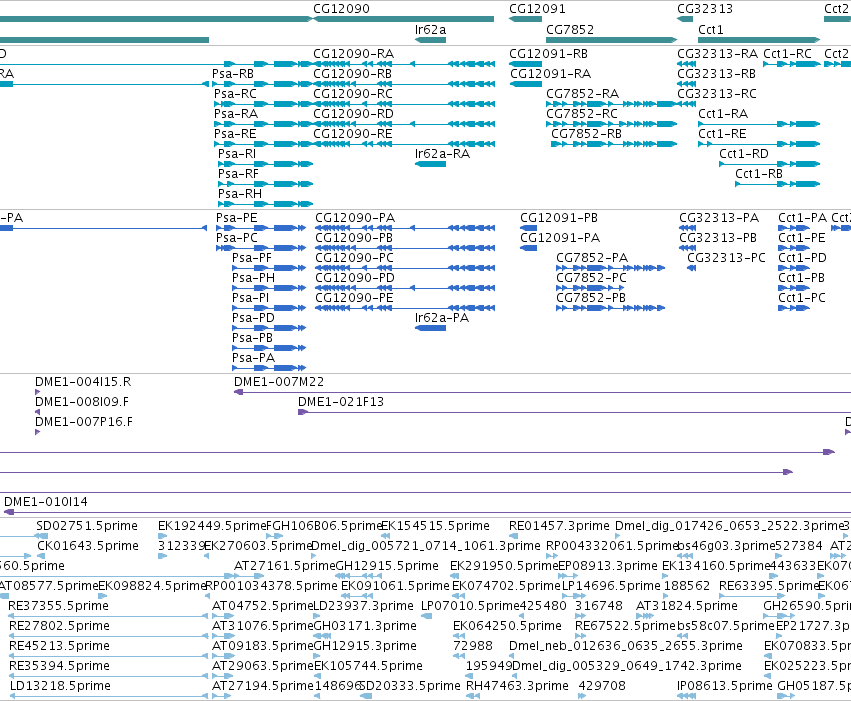Select EST CK01643.5prime
This screenshot has width=851, height=701.
[x=88, y=546]
